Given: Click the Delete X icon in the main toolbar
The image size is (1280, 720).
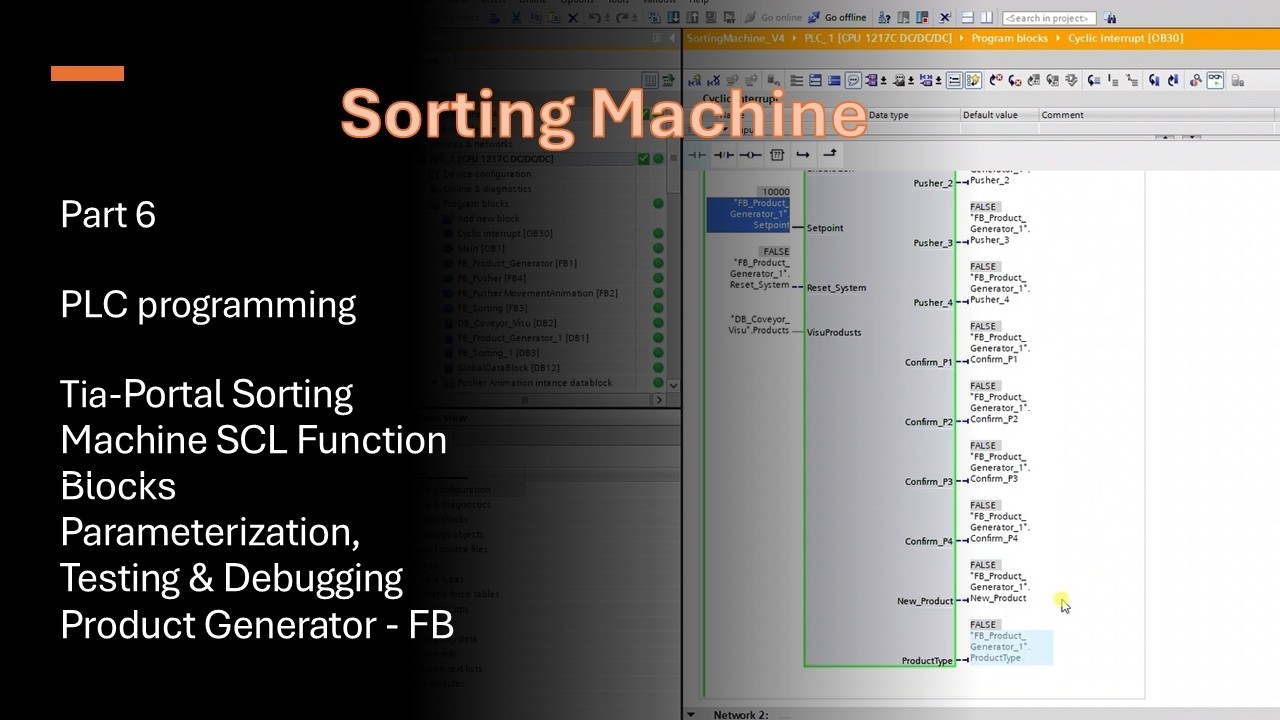Looking at the screenshot, I should (x=572, y=17).
